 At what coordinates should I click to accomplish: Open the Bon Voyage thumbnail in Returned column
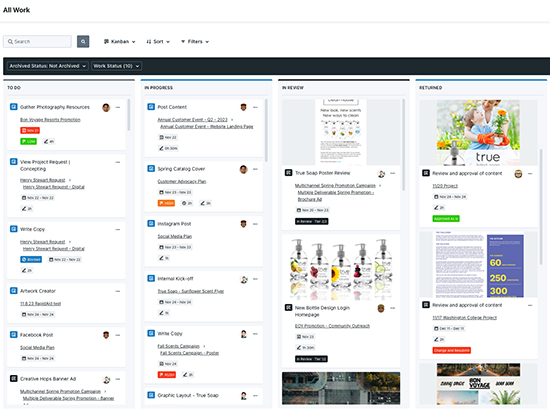click(478, 384)
